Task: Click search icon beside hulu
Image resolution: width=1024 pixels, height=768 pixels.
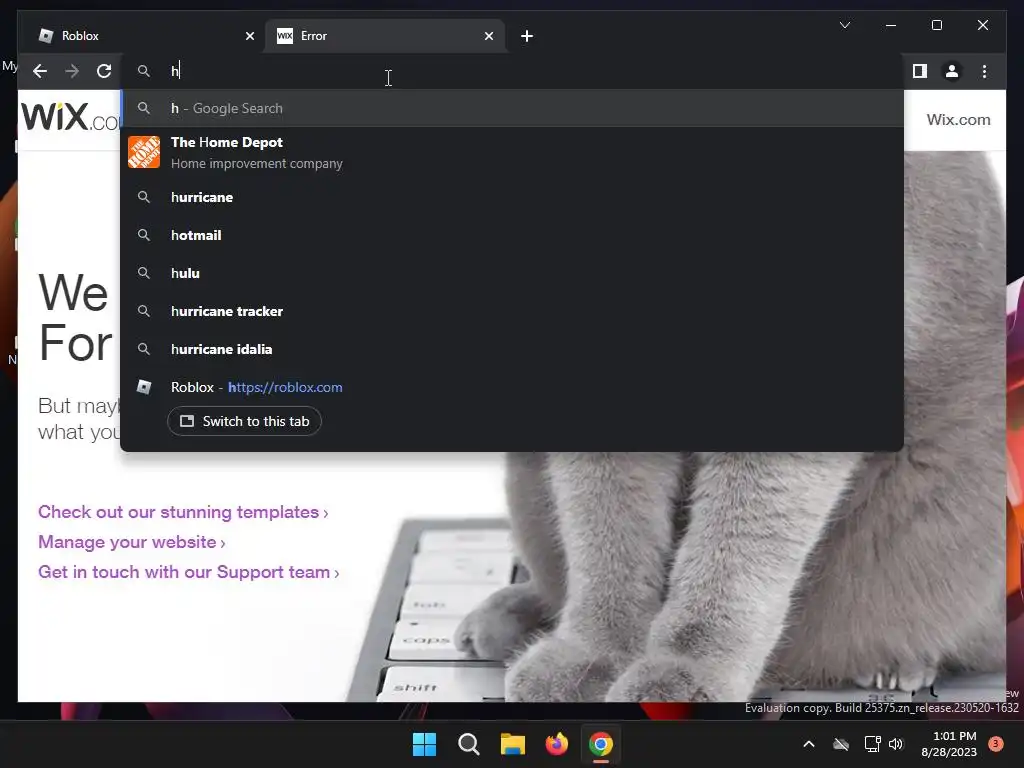Action: tap(144, 273)
